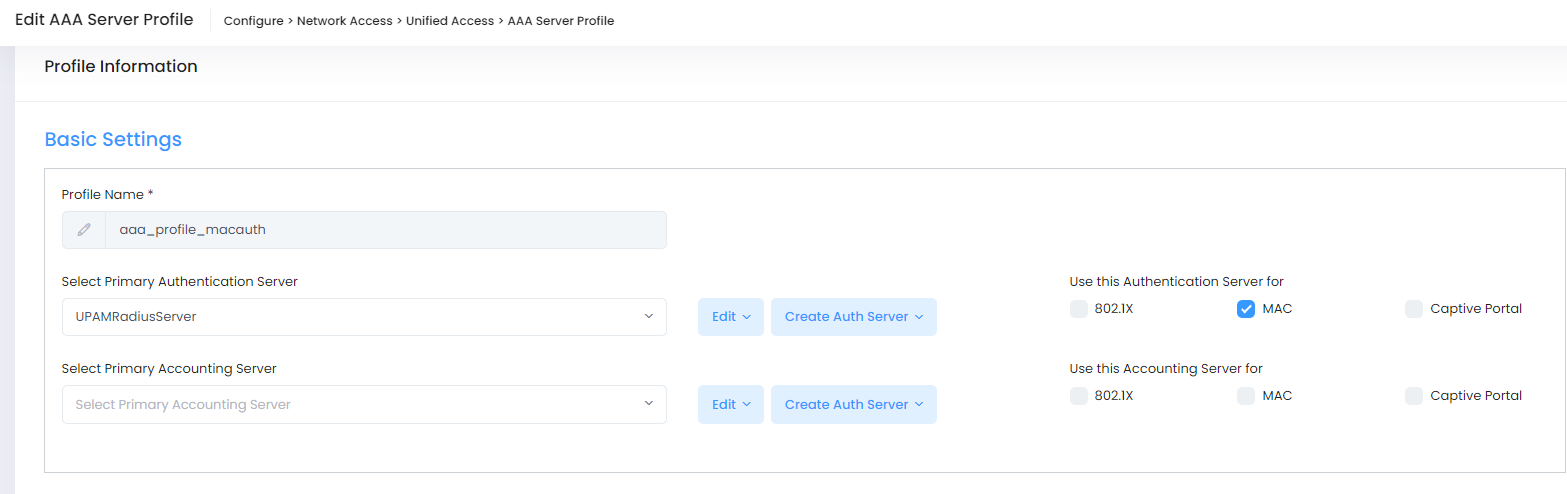Viewport: 1567px width, 494px height.
Task: Click the aaa_profile_macauth profile name field
Action: (x=385, y=230)
